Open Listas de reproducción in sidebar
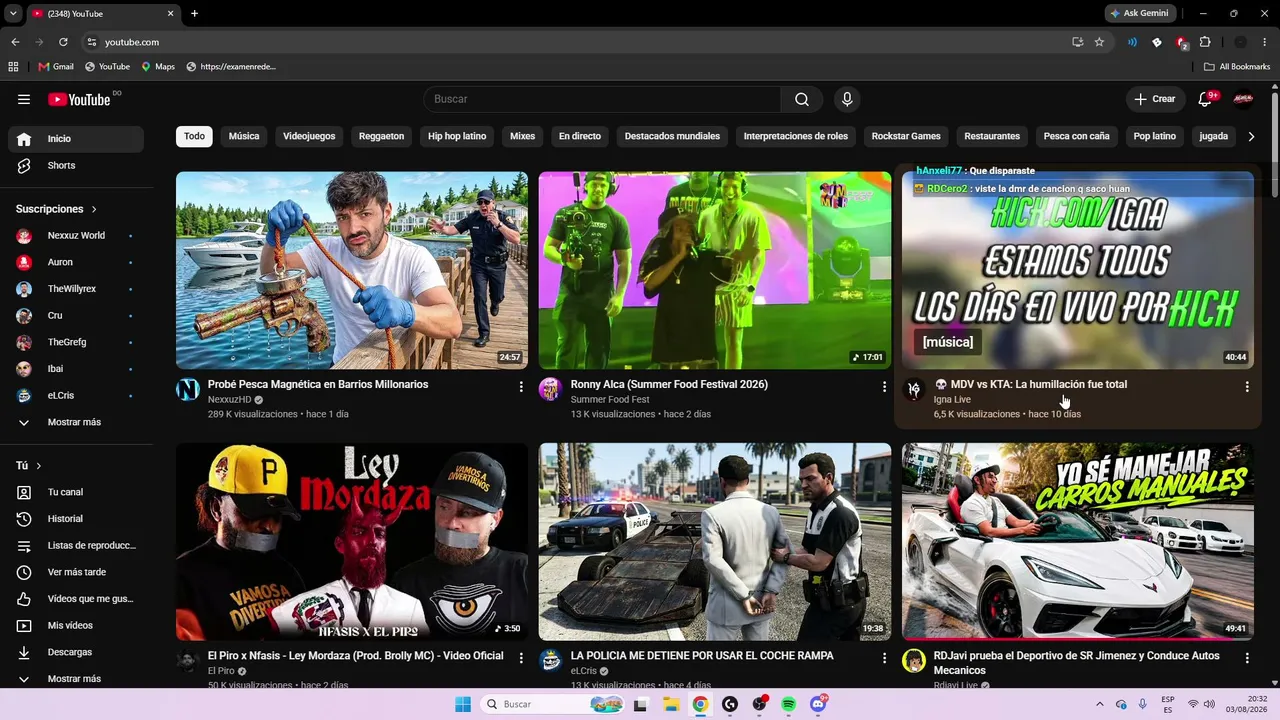 76,546
